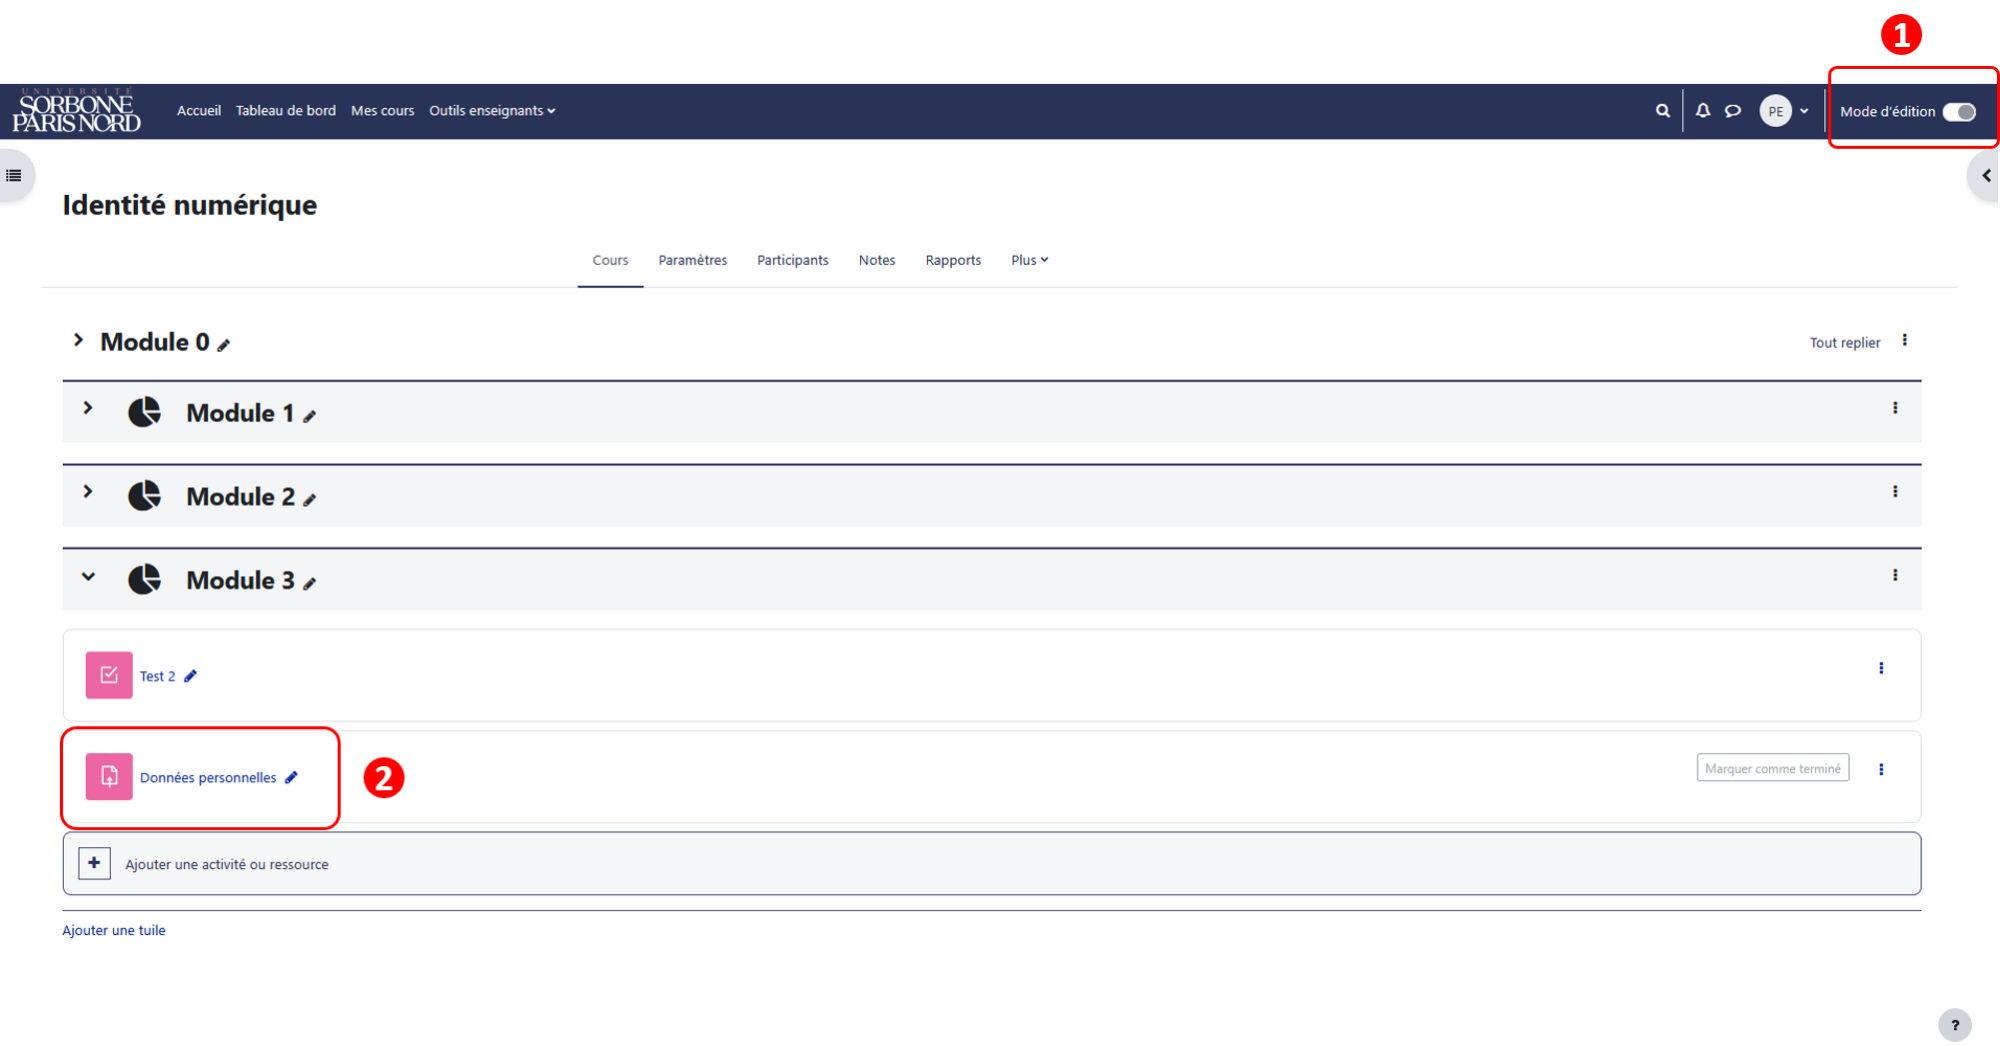Click the pencil icon next to Module 1

pyautogui.click(x=310, y=416)
